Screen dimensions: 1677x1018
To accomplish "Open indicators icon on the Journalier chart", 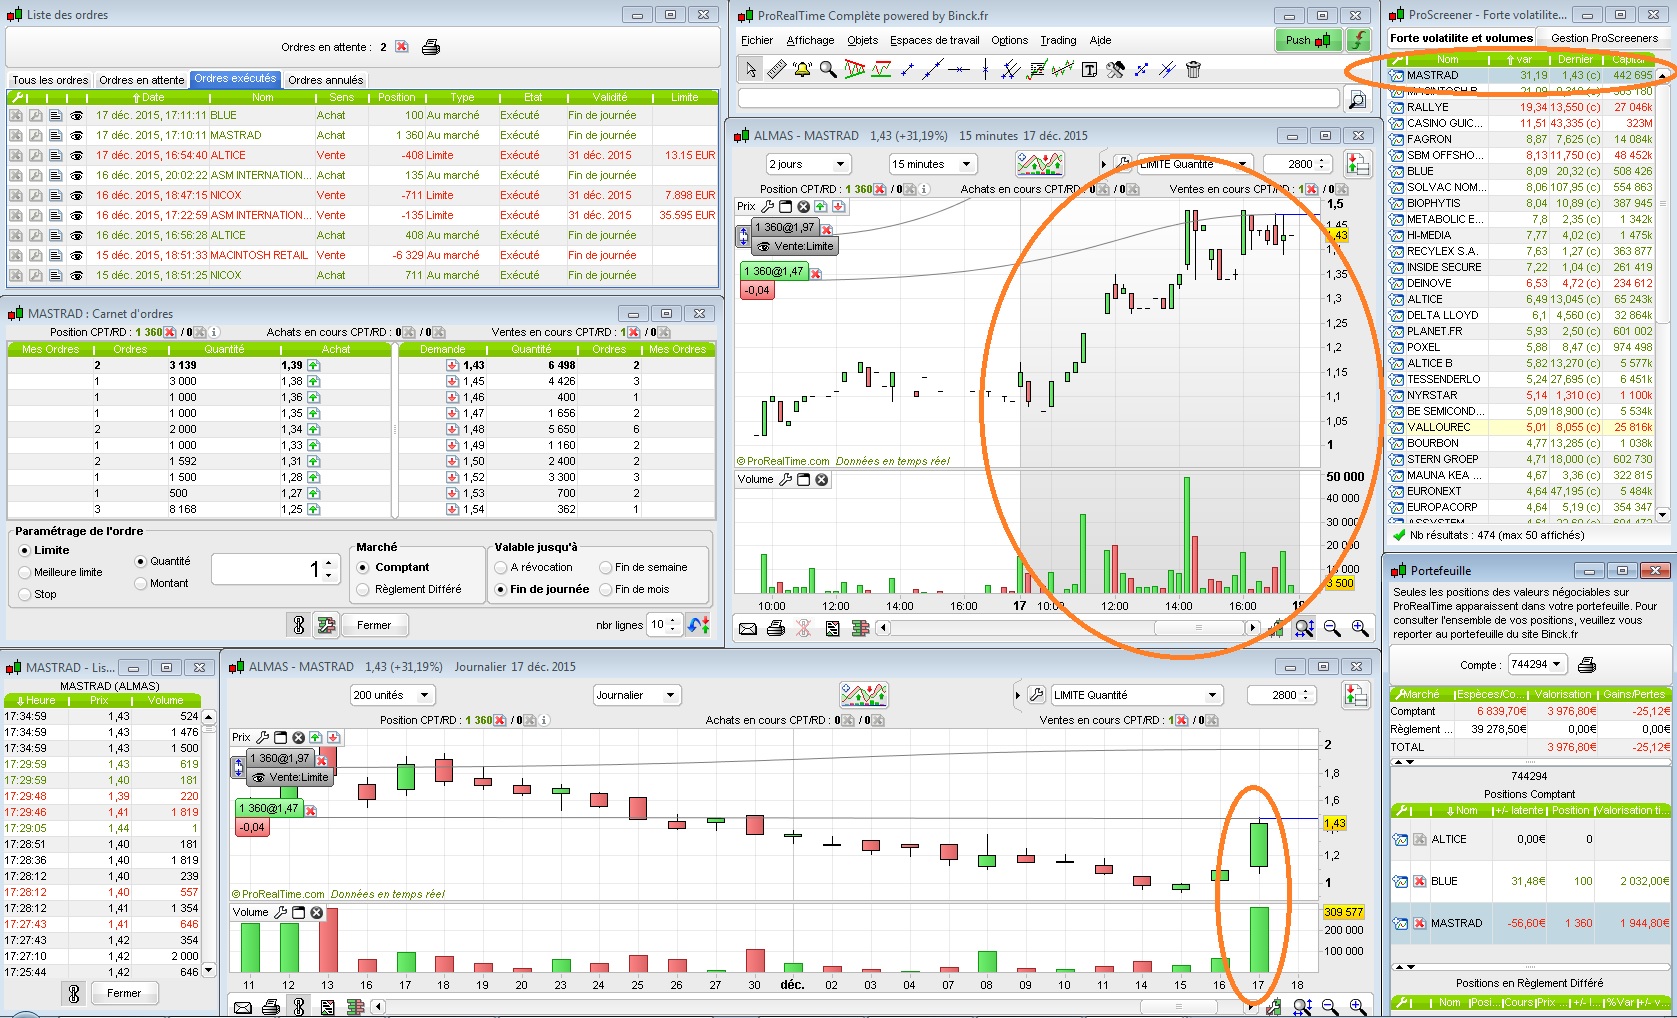I will tap(864, 695).
